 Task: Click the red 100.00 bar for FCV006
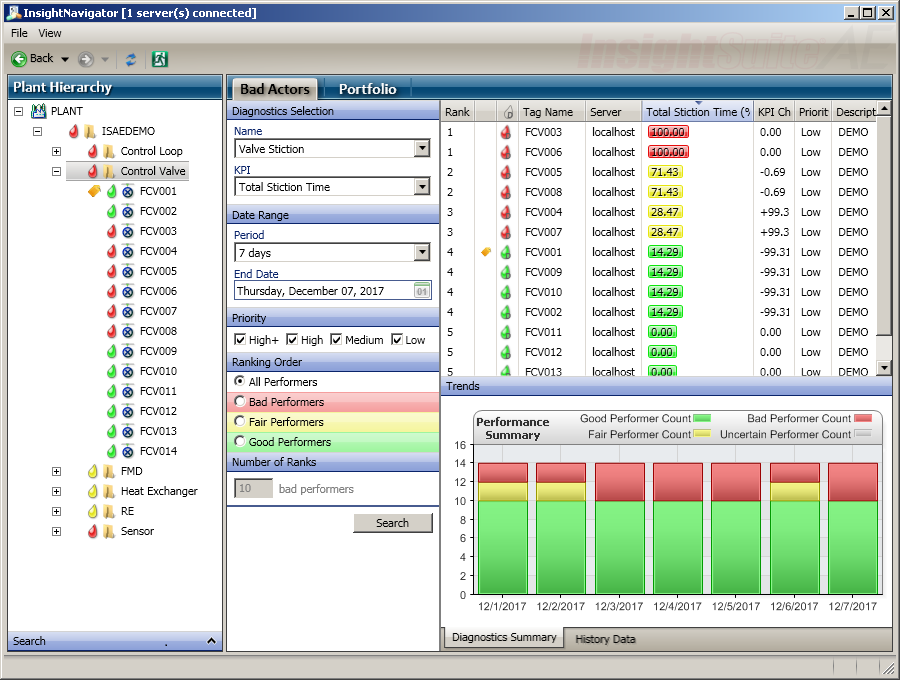pyautogui.click(x=666, y=152)
